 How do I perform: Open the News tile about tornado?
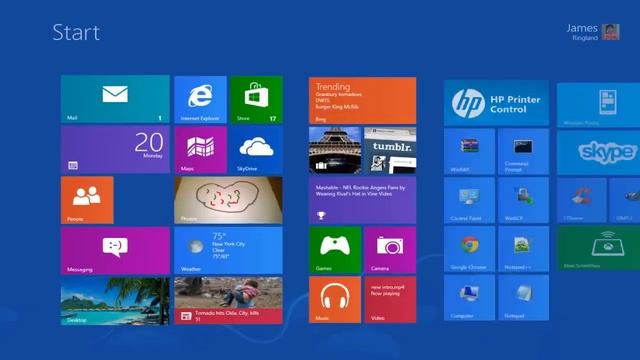(228, 301)
